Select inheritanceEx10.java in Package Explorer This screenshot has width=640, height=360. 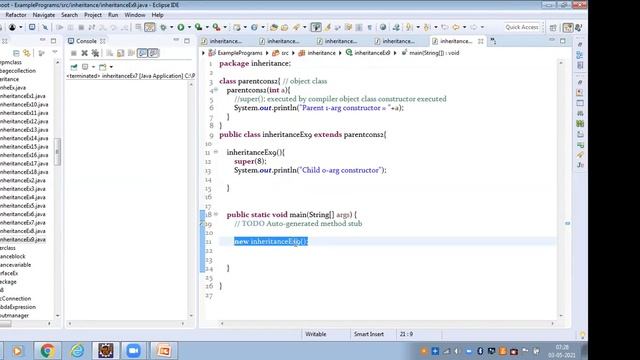pyautogui.click(x=24, y=104)
